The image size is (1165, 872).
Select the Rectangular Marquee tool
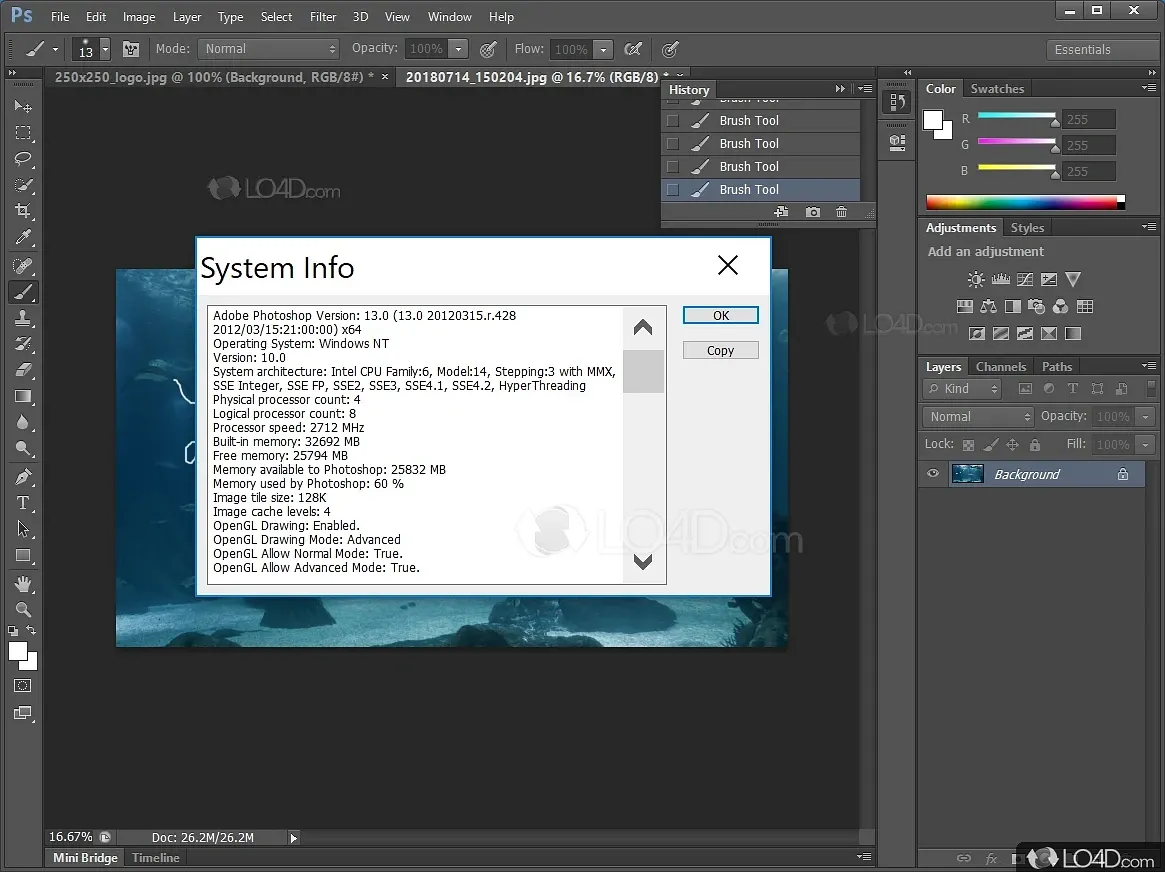23,133
